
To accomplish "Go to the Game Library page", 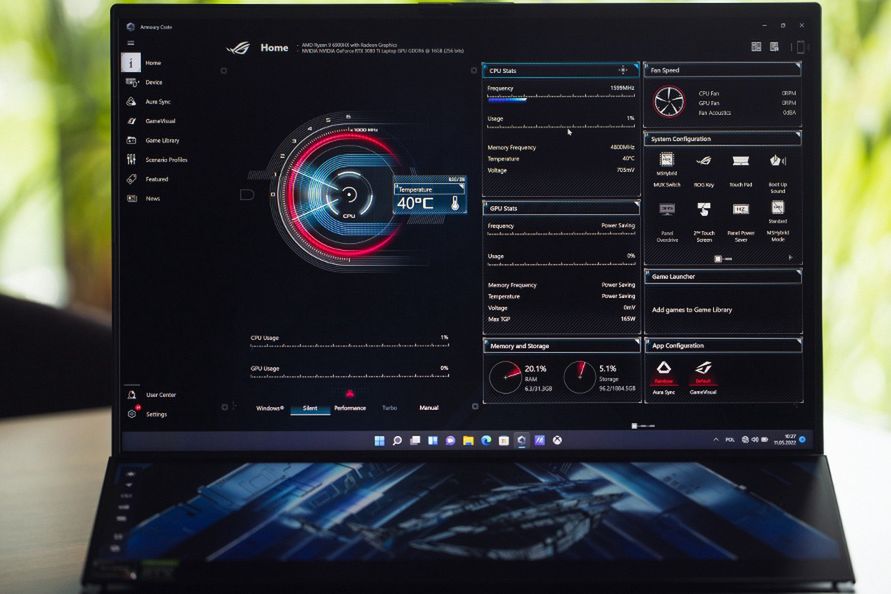I will point(132,140).
